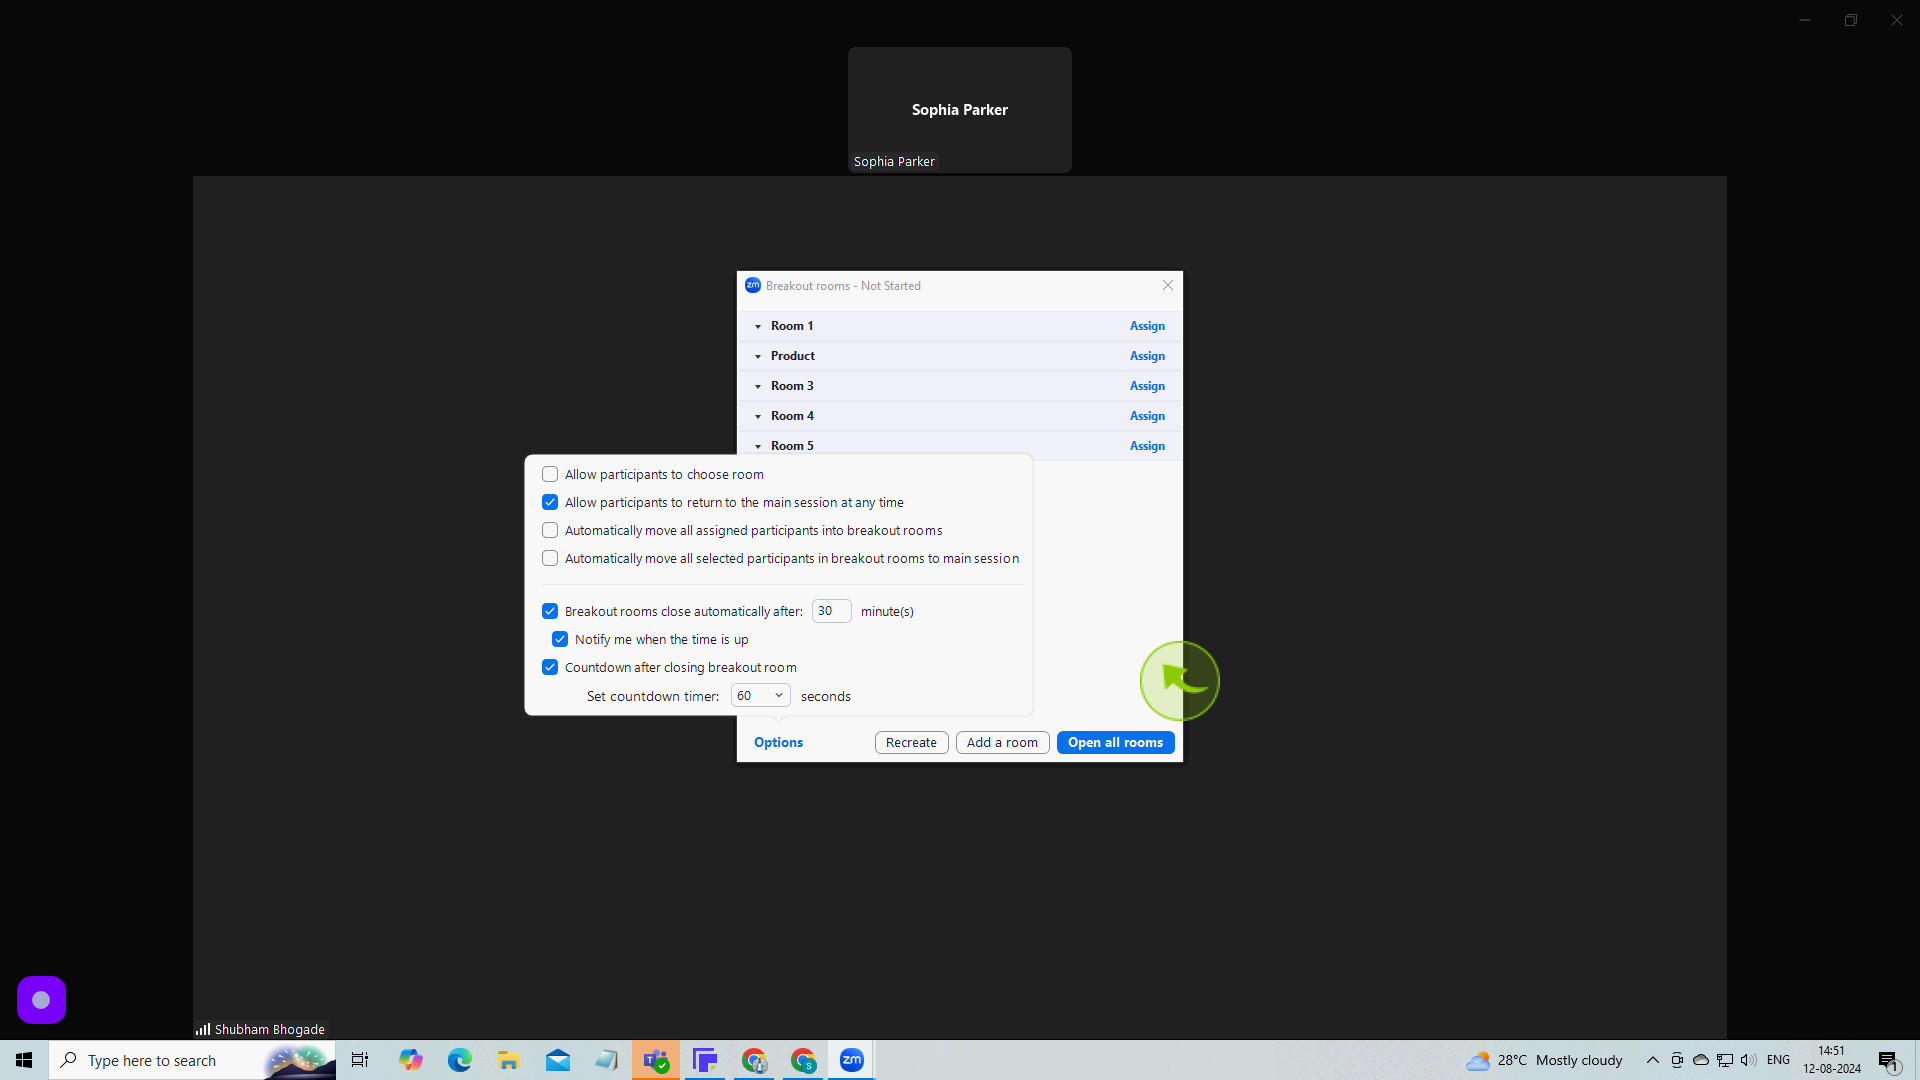Uncheck Allow participants to return to main session
1920x1080 pixels.
550,502
